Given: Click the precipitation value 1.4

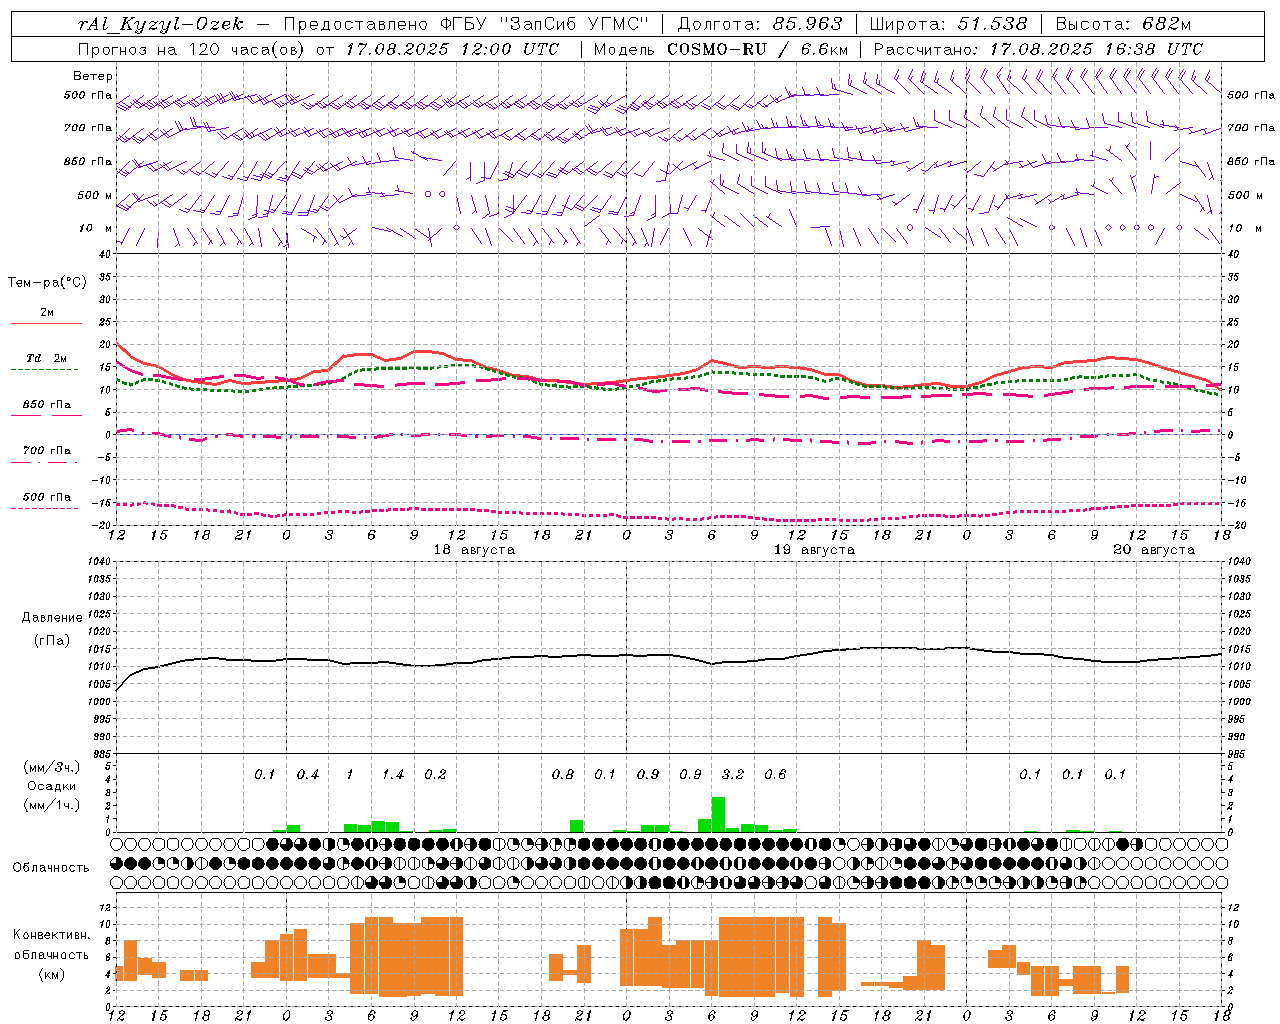Looking at the screenshot, I should 393,774.
